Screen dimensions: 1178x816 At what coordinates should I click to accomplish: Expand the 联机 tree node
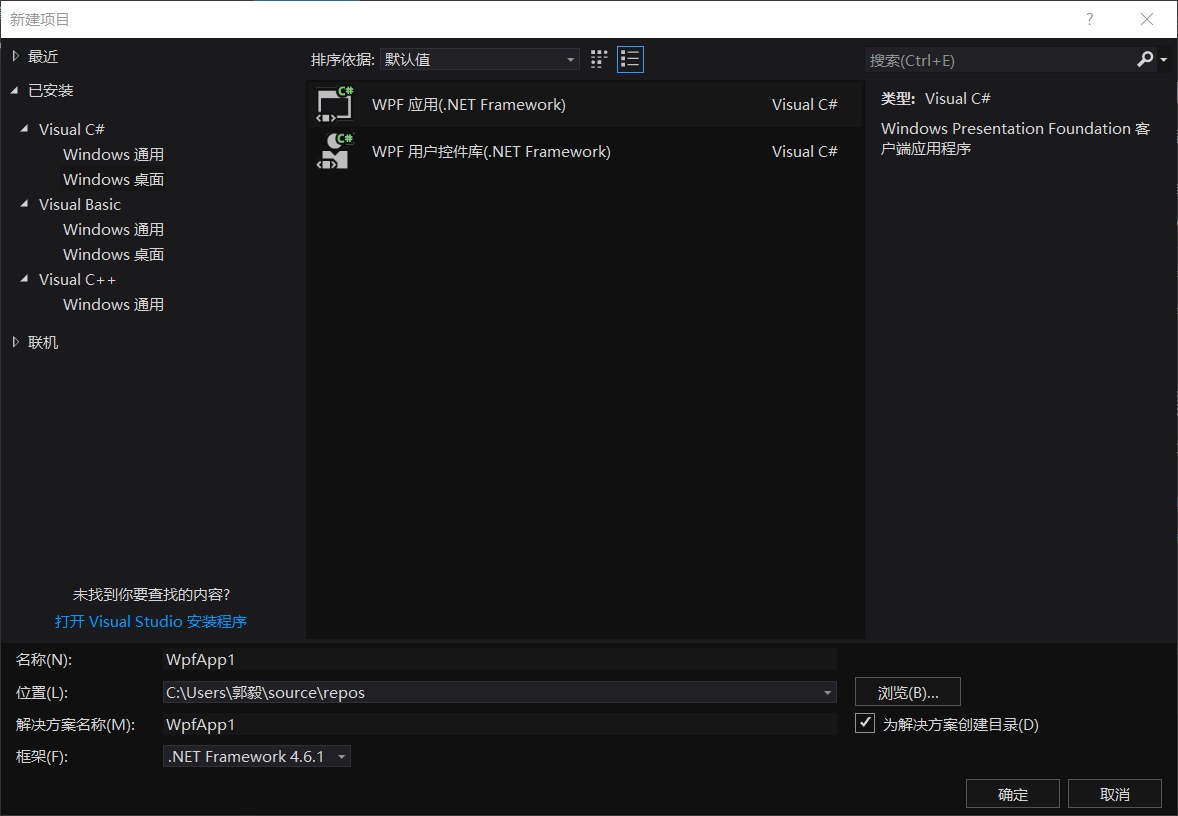[x=16, y=342]
